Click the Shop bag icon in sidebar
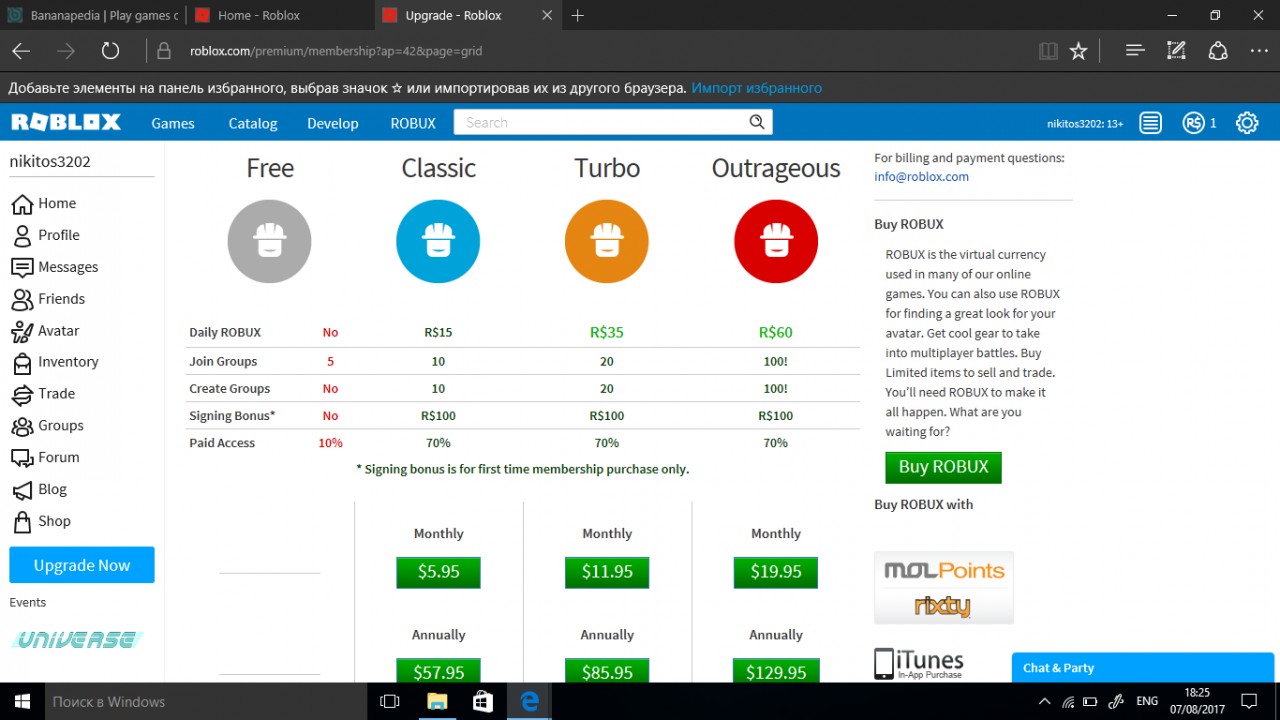Viewport: 1280px width, 720px height. [22, 522]
